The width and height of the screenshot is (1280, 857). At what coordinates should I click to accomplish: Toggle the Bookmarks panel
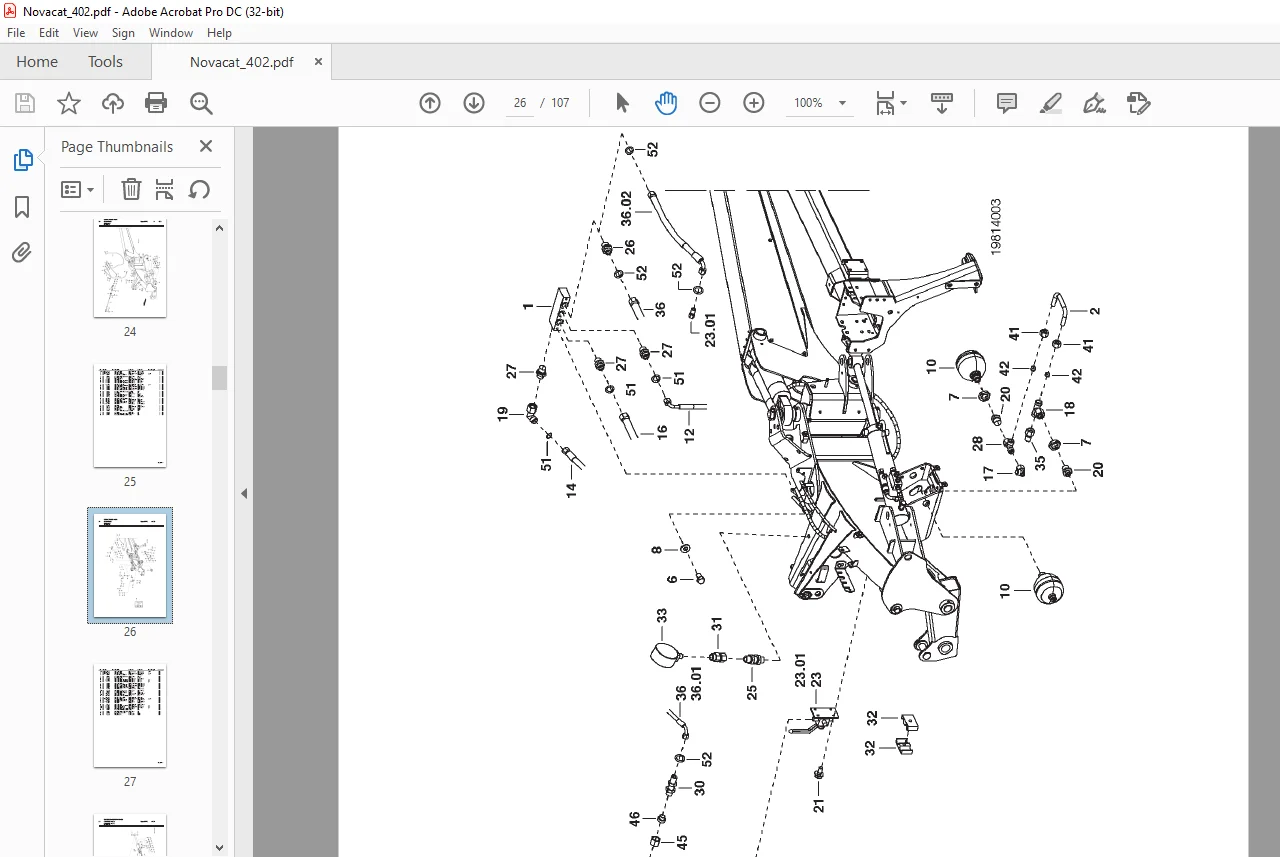tap(22, 207)
